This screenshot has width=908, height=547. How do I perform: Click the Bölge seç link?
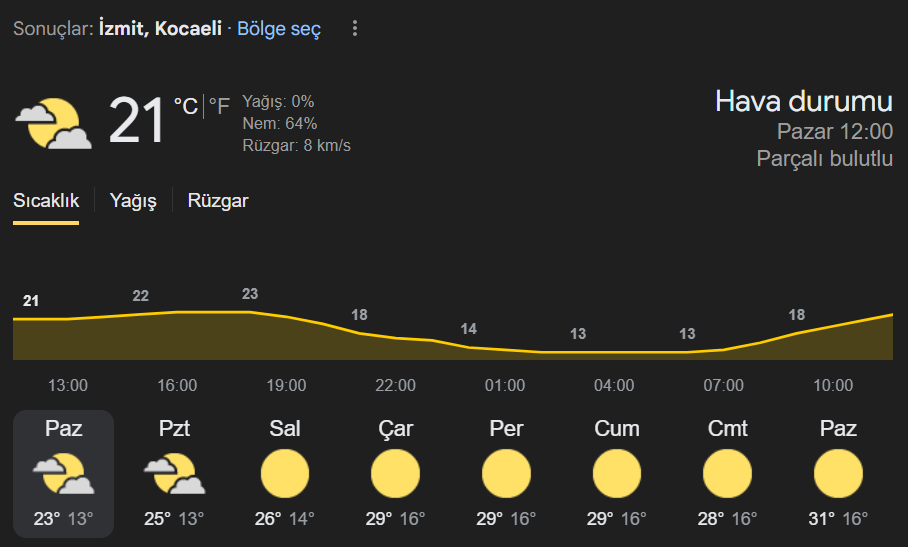point(279,29)
